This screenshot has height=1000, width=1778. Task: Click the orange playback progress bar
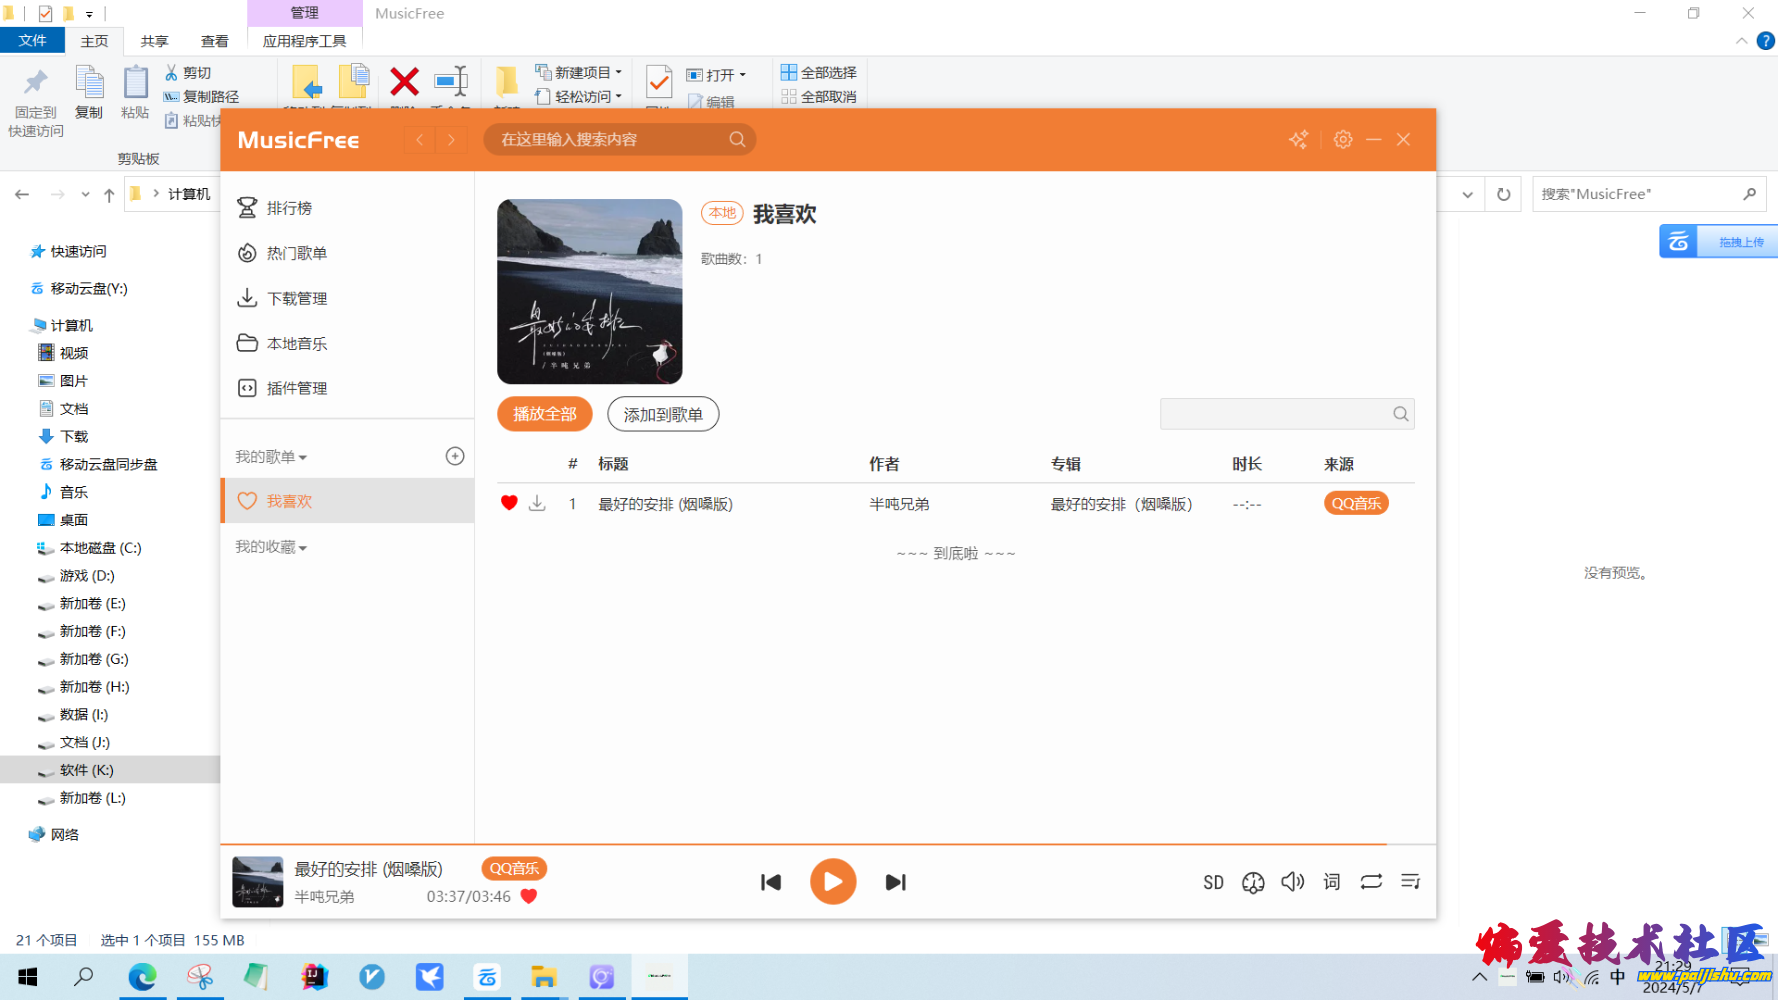pos(800,844)
